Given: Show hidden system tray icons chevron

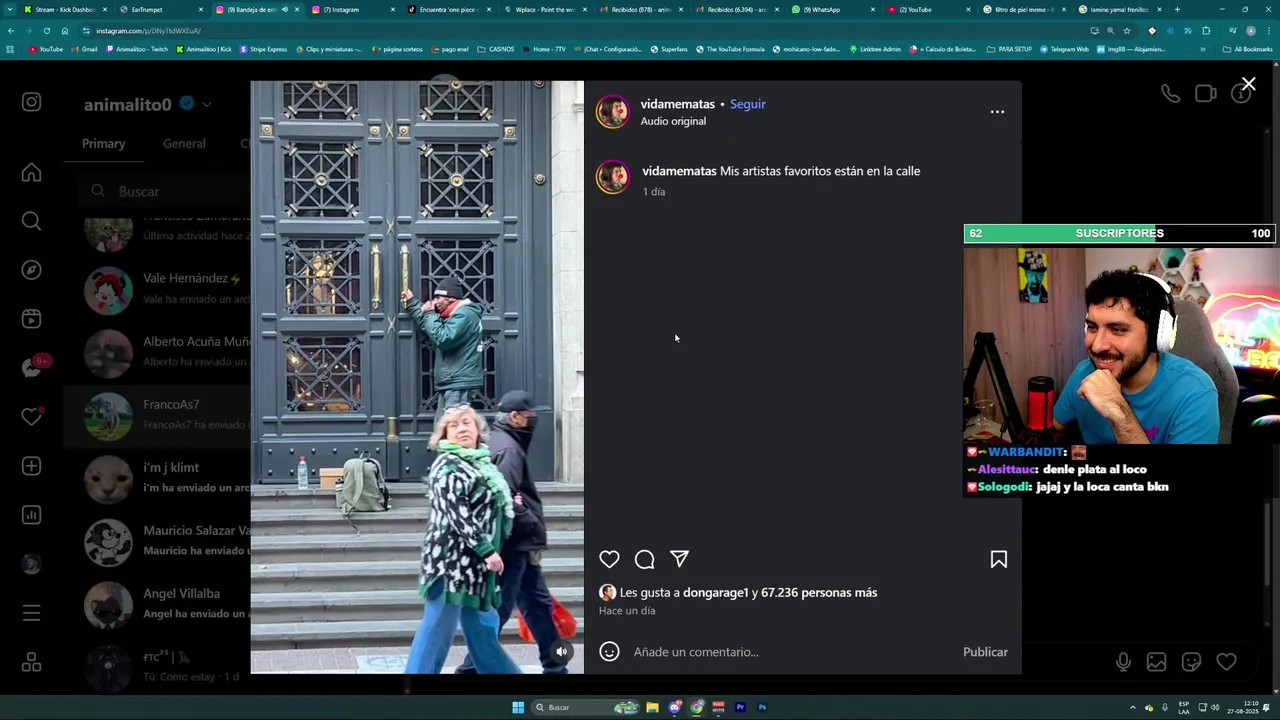Looking at the screenshot, I should pos(1133,707).
